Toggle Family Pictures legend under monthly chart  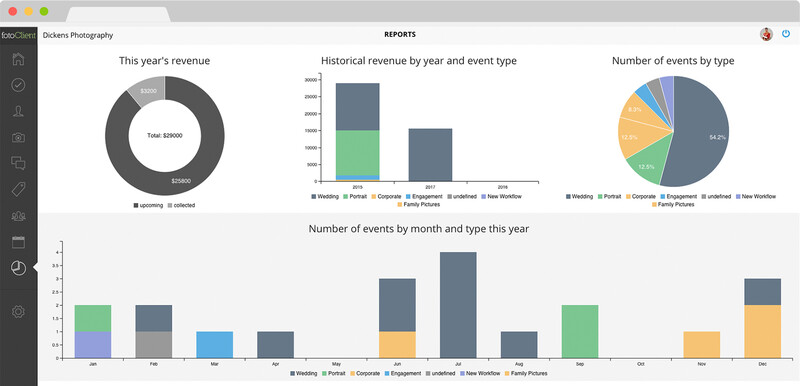[x=526, y=373]
